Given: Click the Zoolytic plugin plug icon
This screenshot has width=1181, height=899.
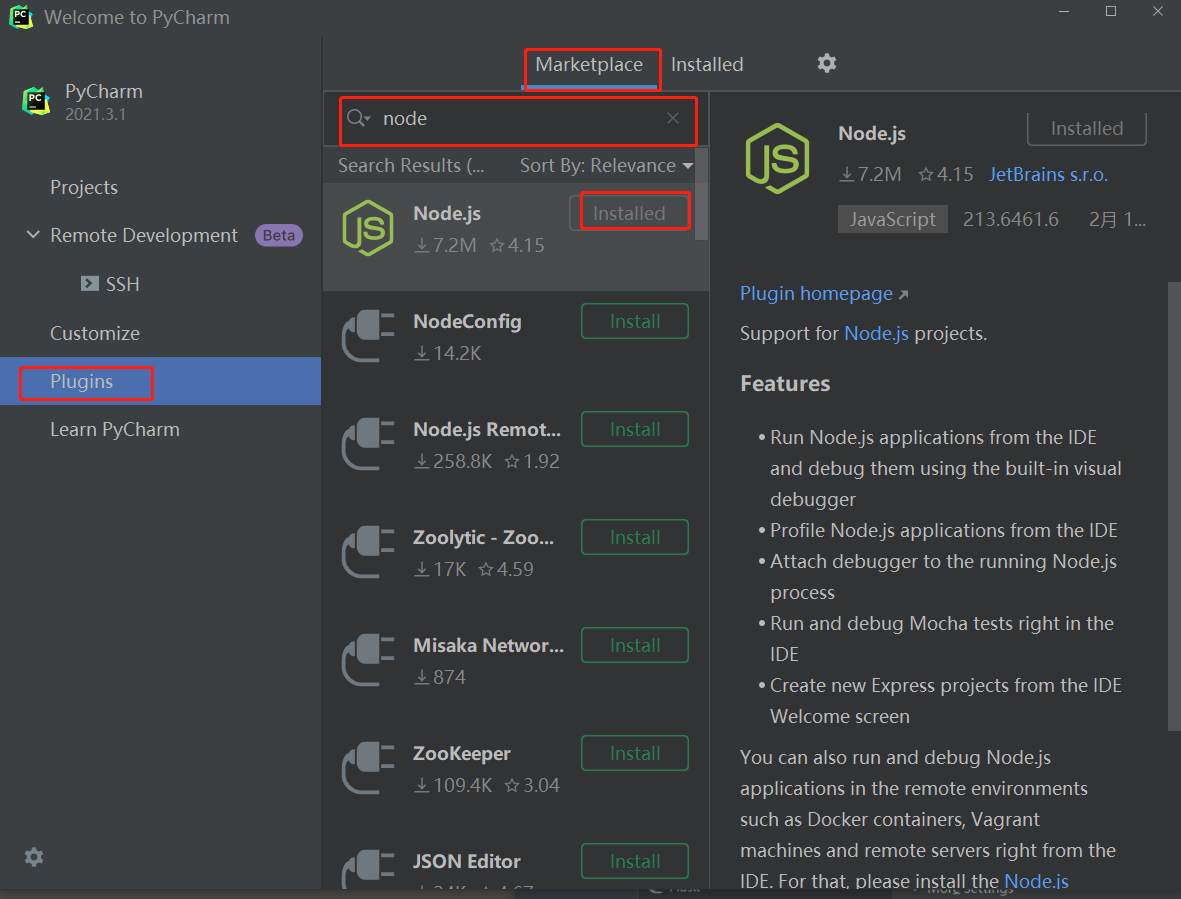Looking at the screenshot, I should click(x=368, y=553).
